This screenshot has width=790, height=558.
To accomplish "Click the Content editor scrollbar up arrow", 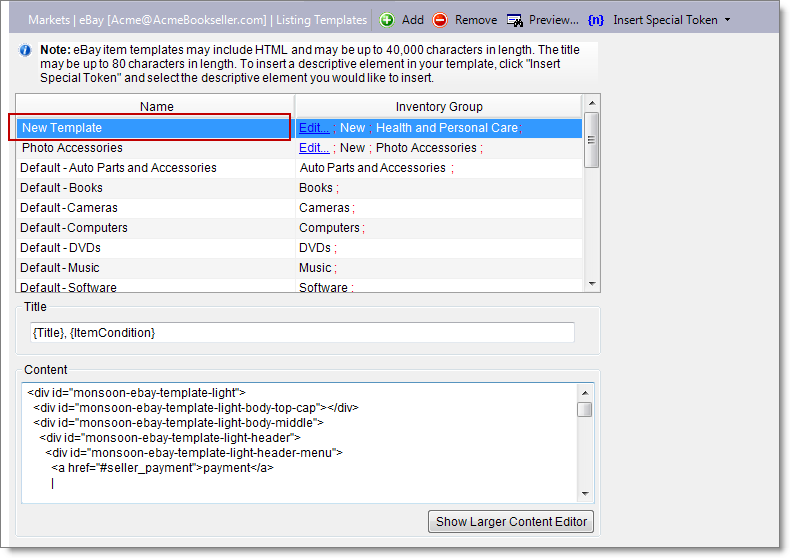I will pyautogui.click(x=585, y=391).
